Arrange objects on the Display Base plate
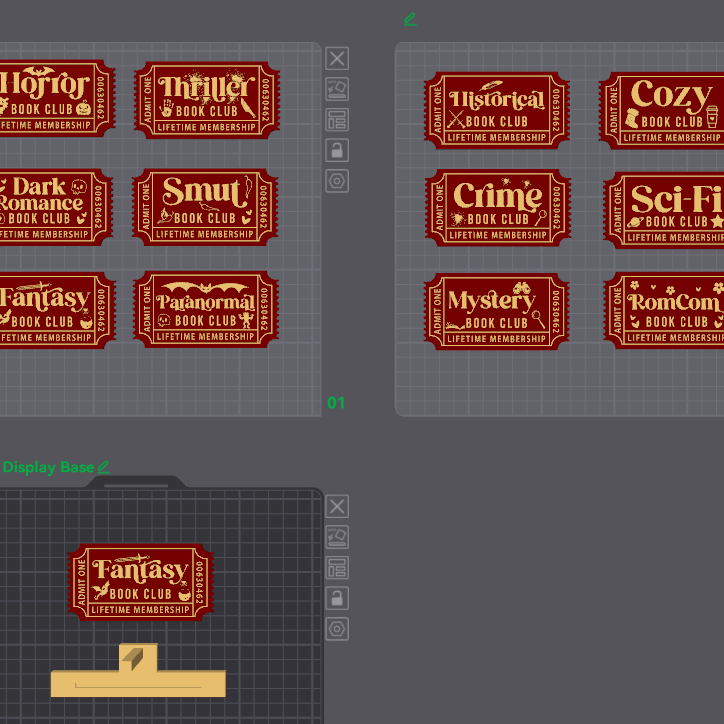The width and height of the screenshot is (724, 724). [x=337, y=568]
